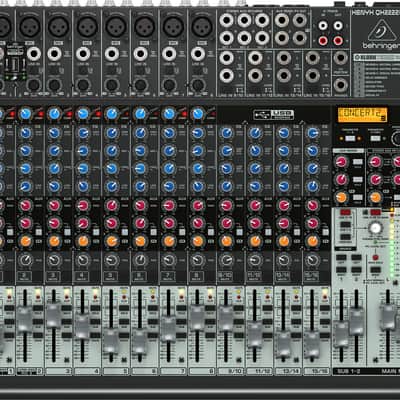Click red button above the white knob
Screen dimensions: 400x400
376,212
